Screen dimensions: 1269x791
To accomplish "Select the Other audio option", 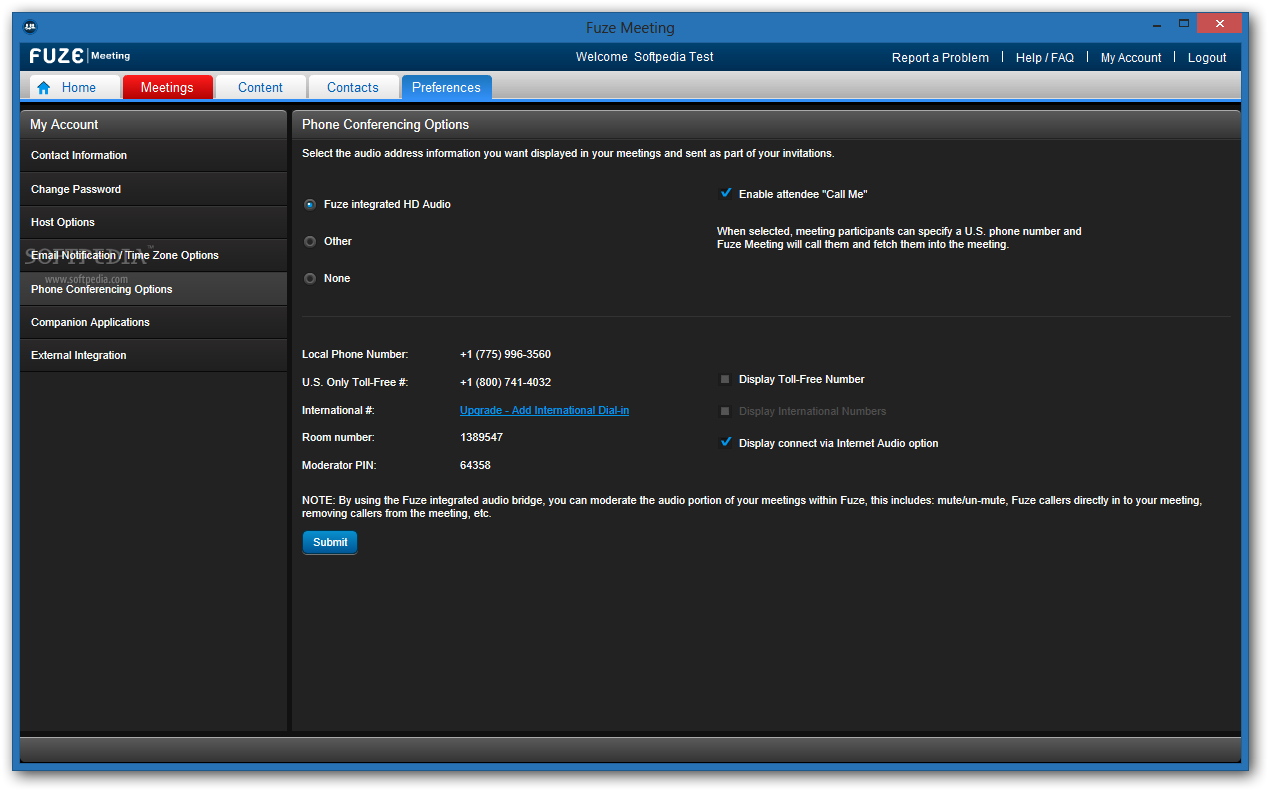I will pyautogui.click(x=310, y=241).
